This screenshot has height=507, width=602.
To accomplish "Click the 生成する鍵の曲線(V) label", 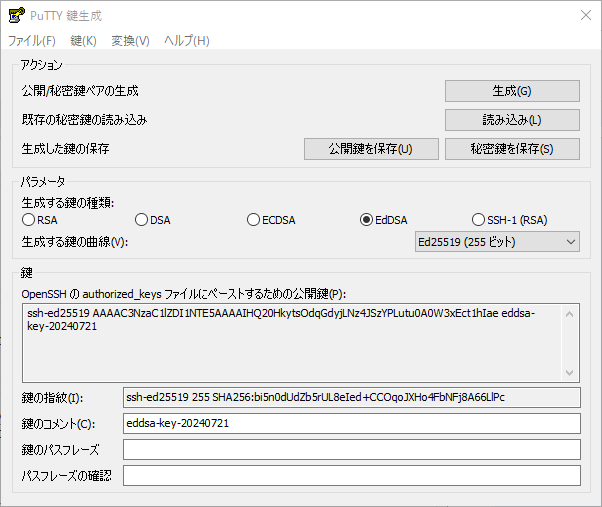I will (x=75, y=242).
